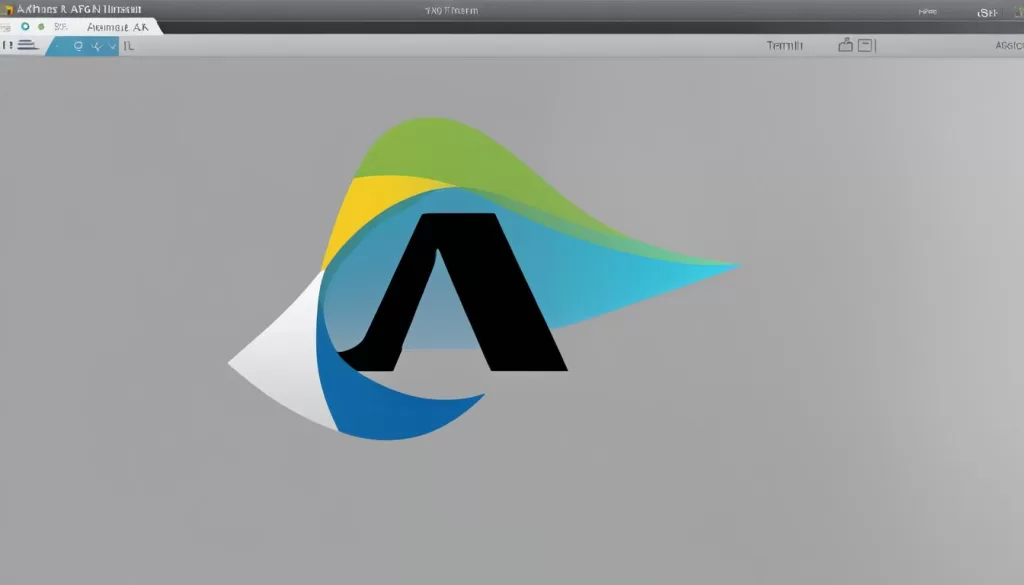
Task: Open the SXF menu item
Action: [60, 27]
